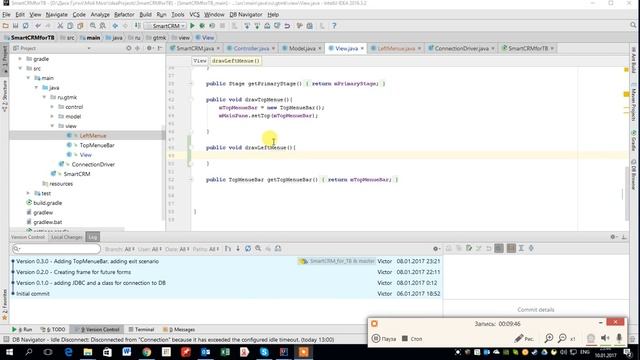Open the File menu

tap(6, 14)
